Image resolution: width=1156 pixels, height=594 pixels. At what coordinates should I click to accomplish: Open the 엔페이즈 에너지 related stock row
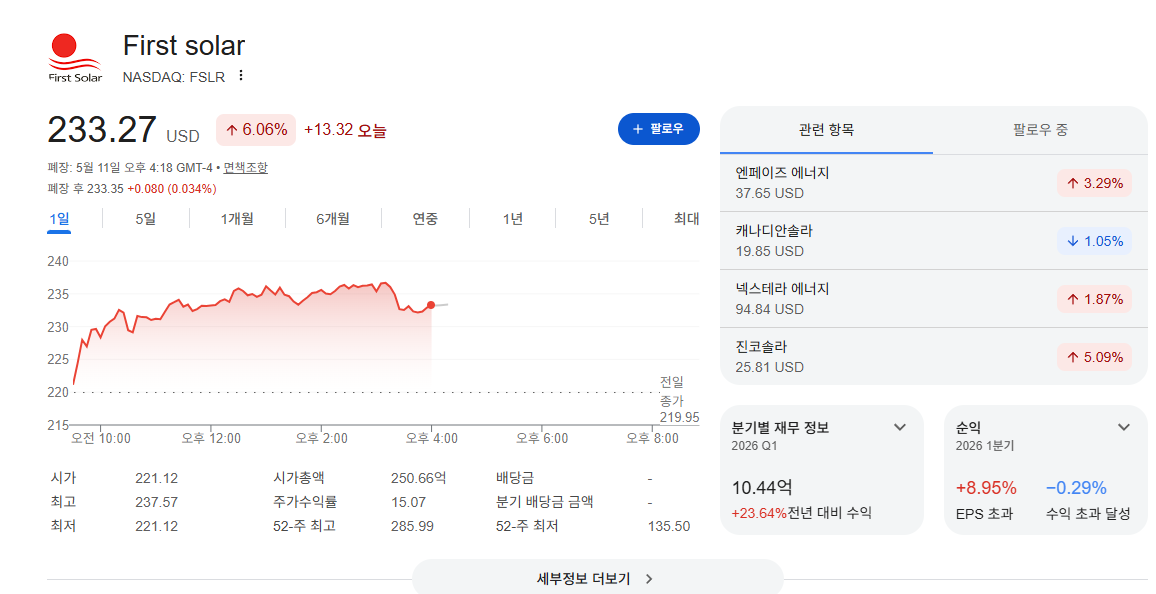coord(933,183)
